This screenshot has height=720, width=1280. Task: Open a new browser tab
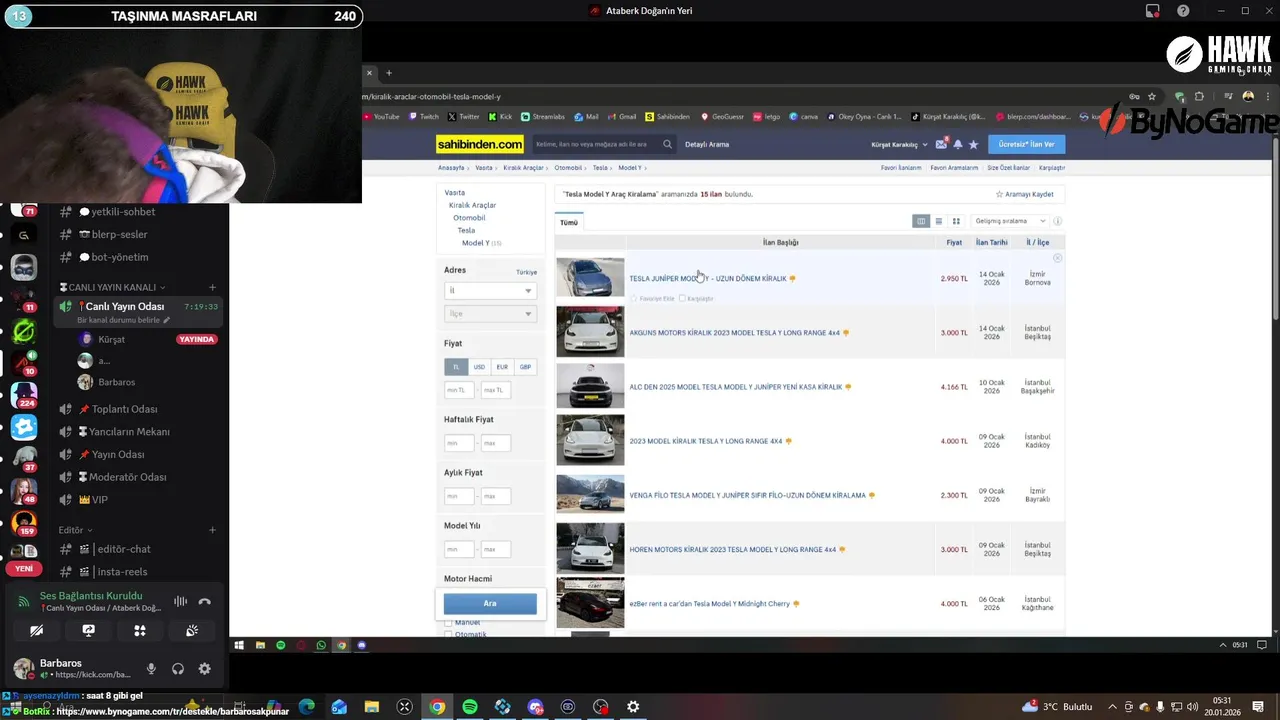389,72
